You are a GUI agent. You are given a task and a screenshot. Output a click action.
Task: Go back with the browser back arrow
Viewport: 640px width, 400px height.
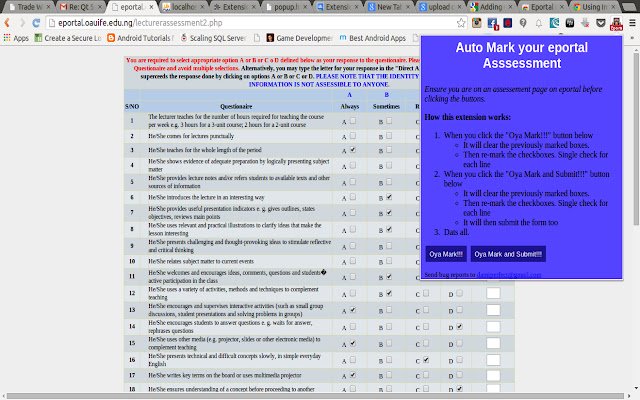point(7,23)
